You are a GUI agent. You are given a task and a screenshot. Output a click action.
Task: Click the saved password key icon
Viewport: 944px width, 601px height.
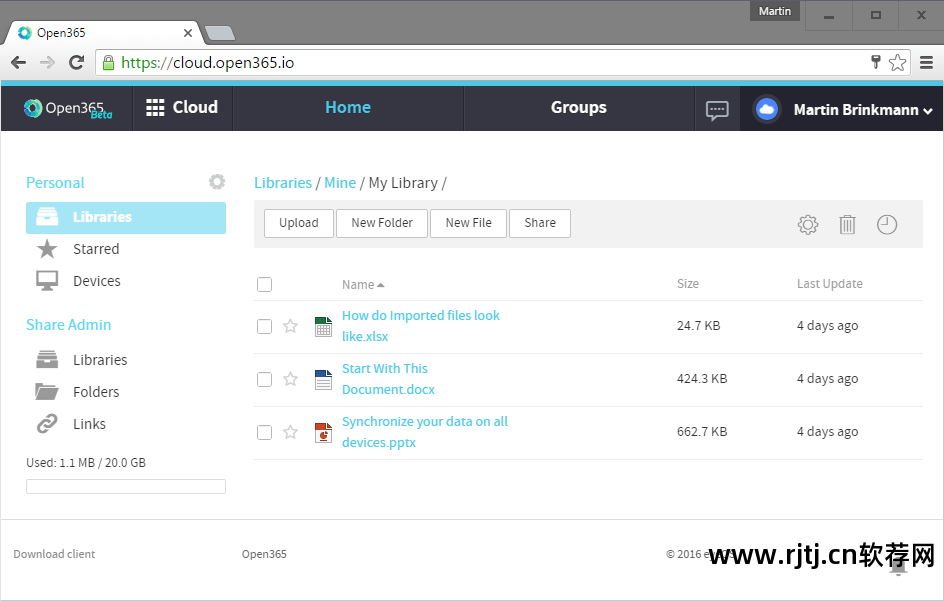[x=876, y=62]
